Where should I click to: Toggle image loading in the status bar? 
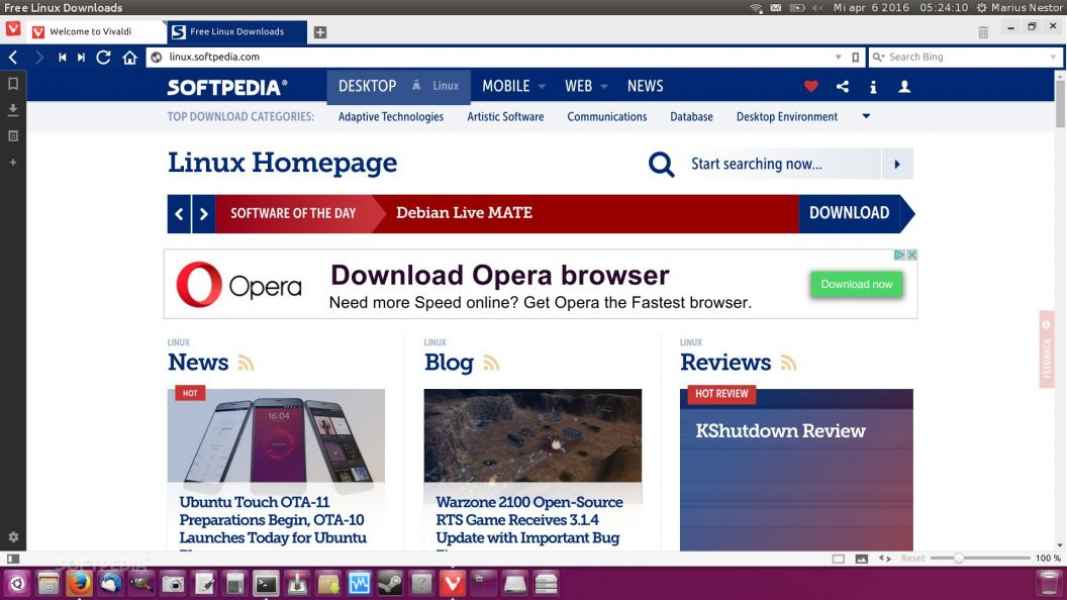coord(861,558)
